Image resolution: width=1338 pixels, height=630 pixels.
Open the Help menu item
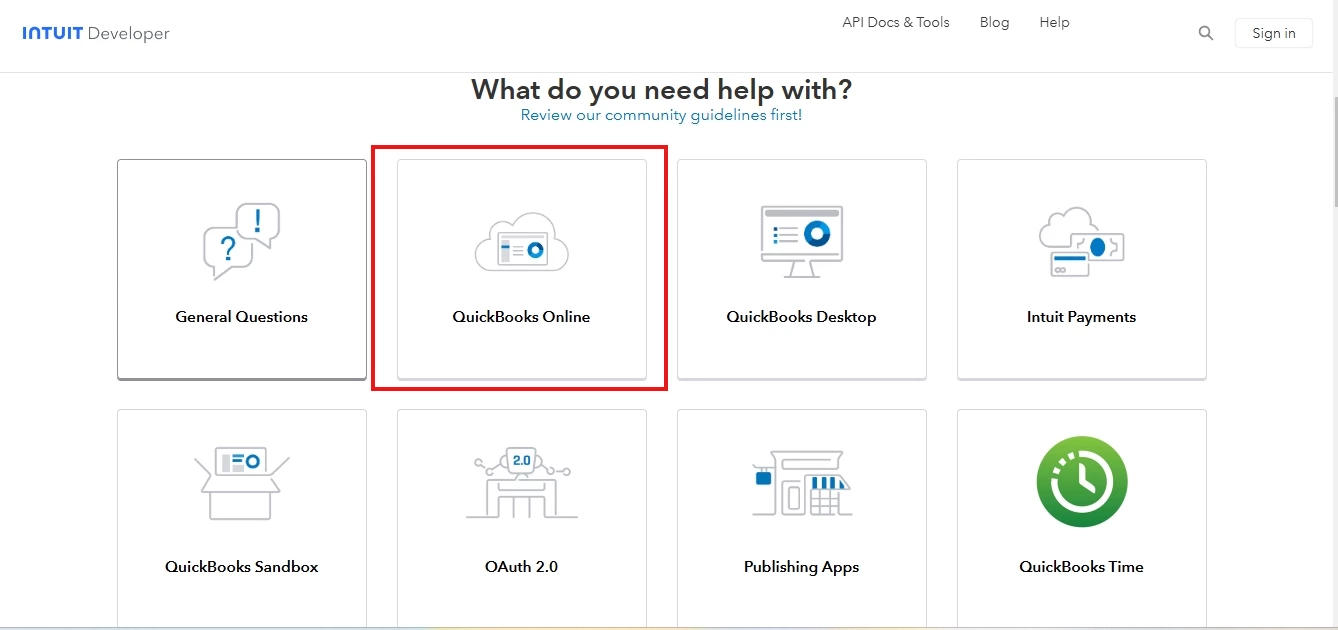[x=1054, y=22]
